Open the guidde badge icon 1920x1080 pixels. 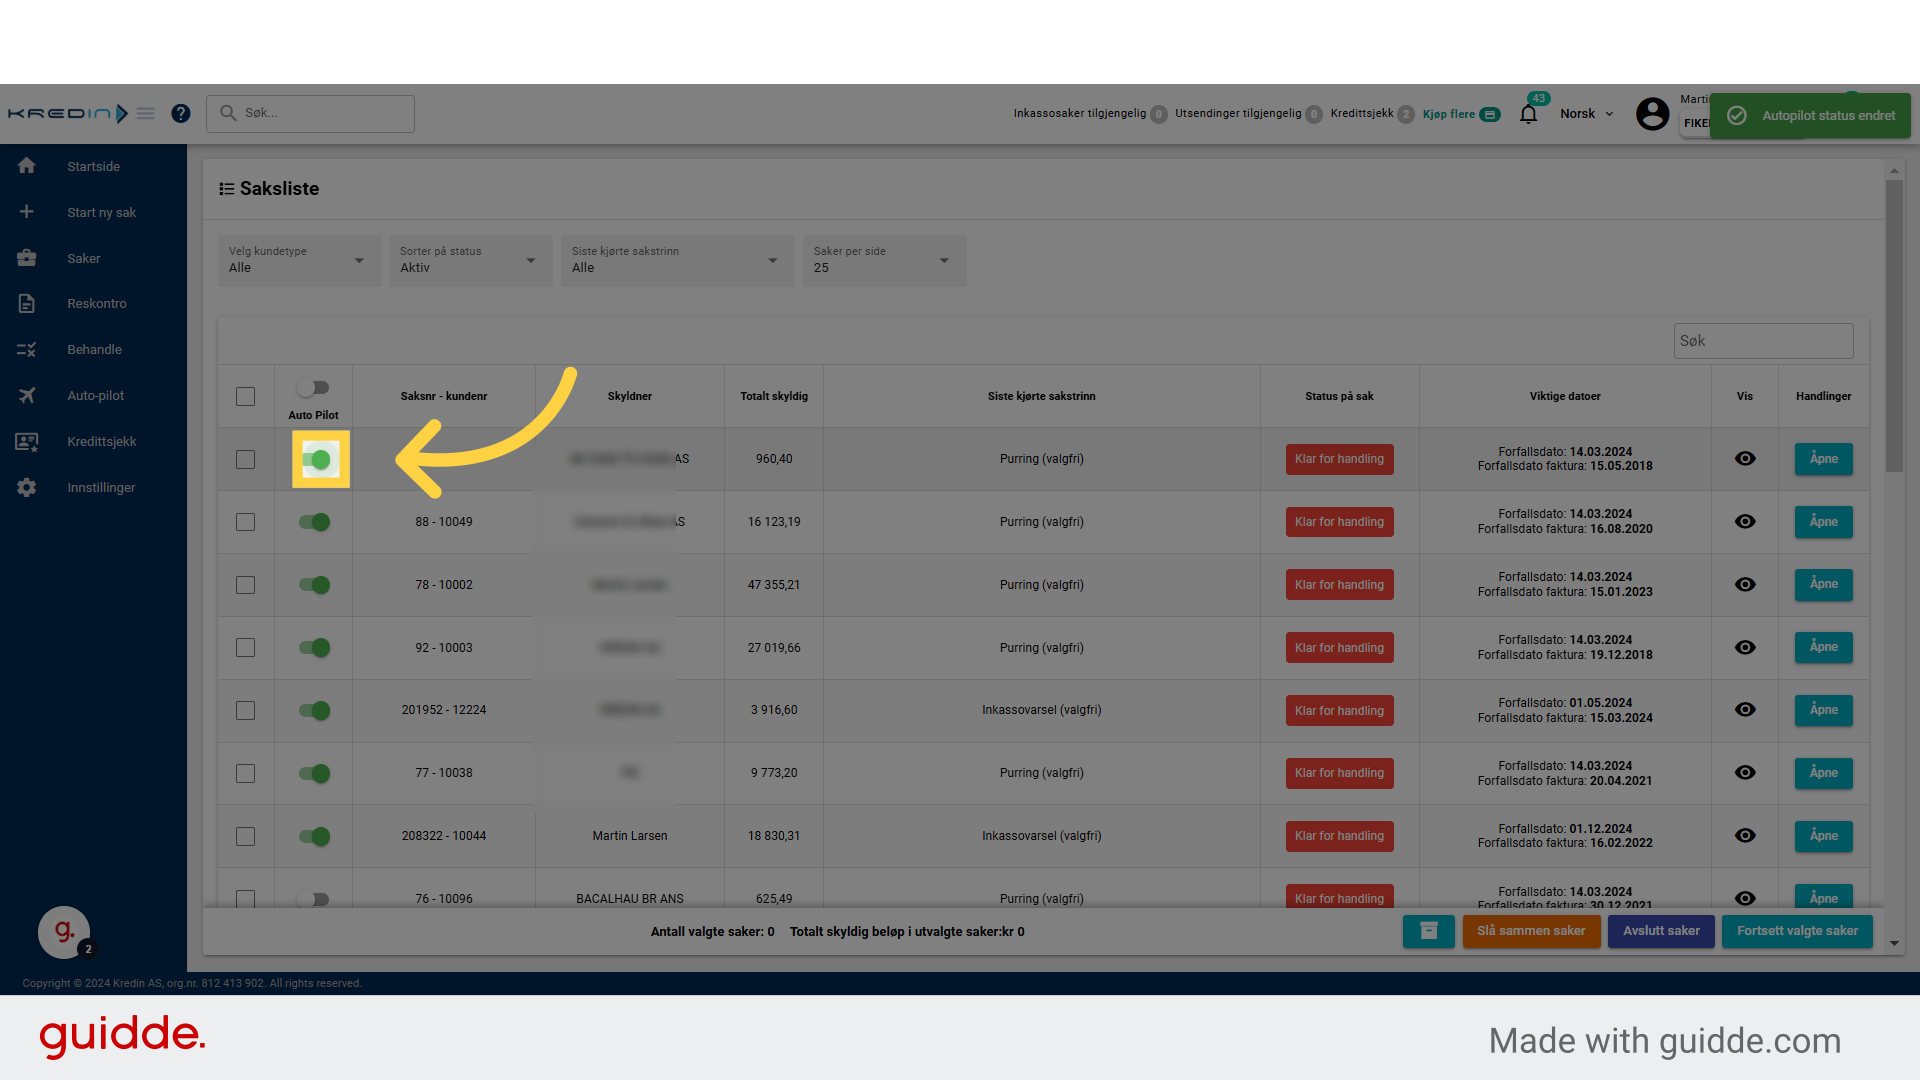coord(64,932)
